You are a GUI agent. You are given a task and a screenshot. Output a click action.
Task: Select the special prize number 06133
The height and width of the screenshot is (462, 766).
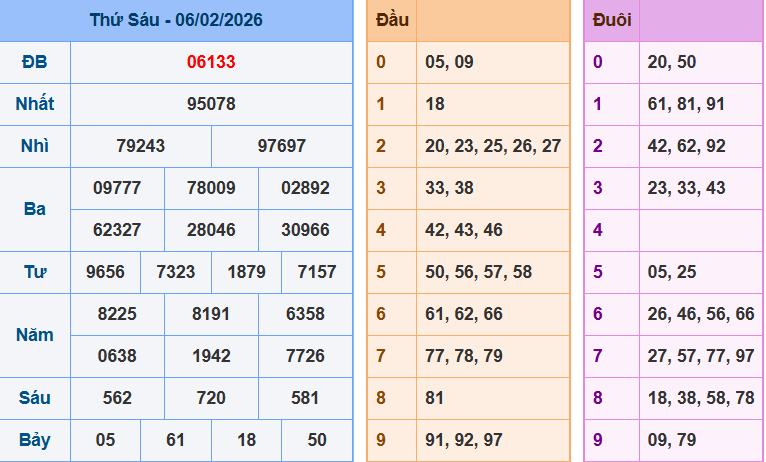pos(211,62)
